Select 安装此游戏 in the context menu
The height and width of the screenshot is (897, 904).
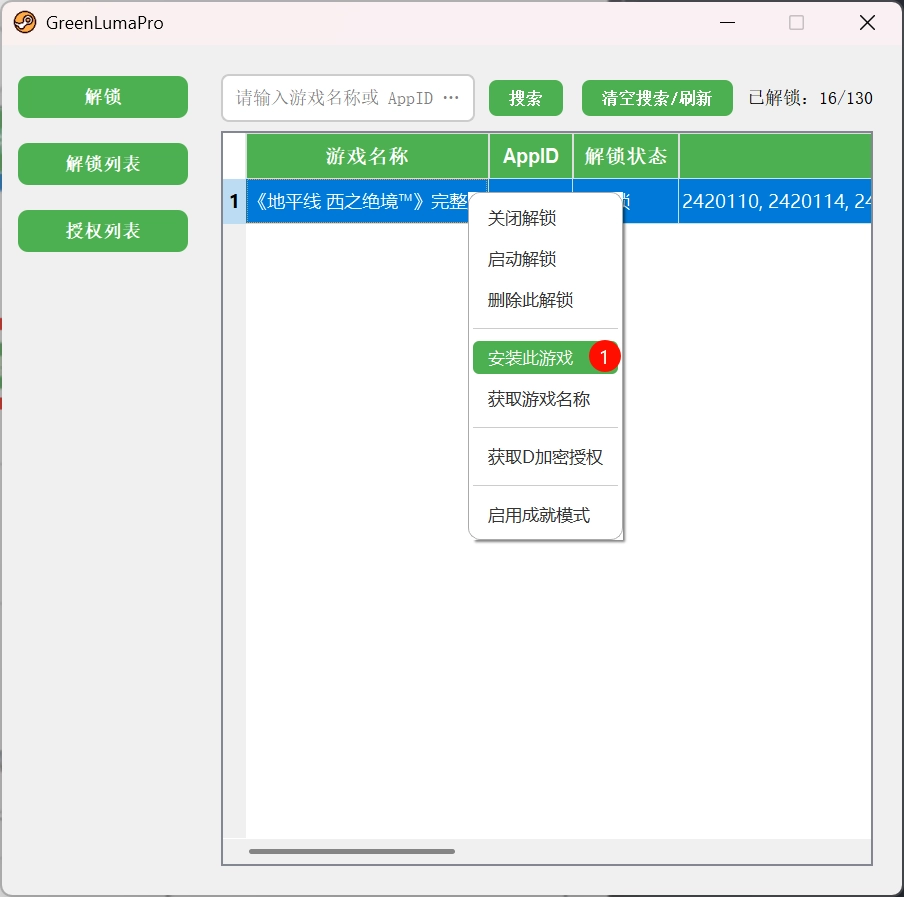[545, 358]
